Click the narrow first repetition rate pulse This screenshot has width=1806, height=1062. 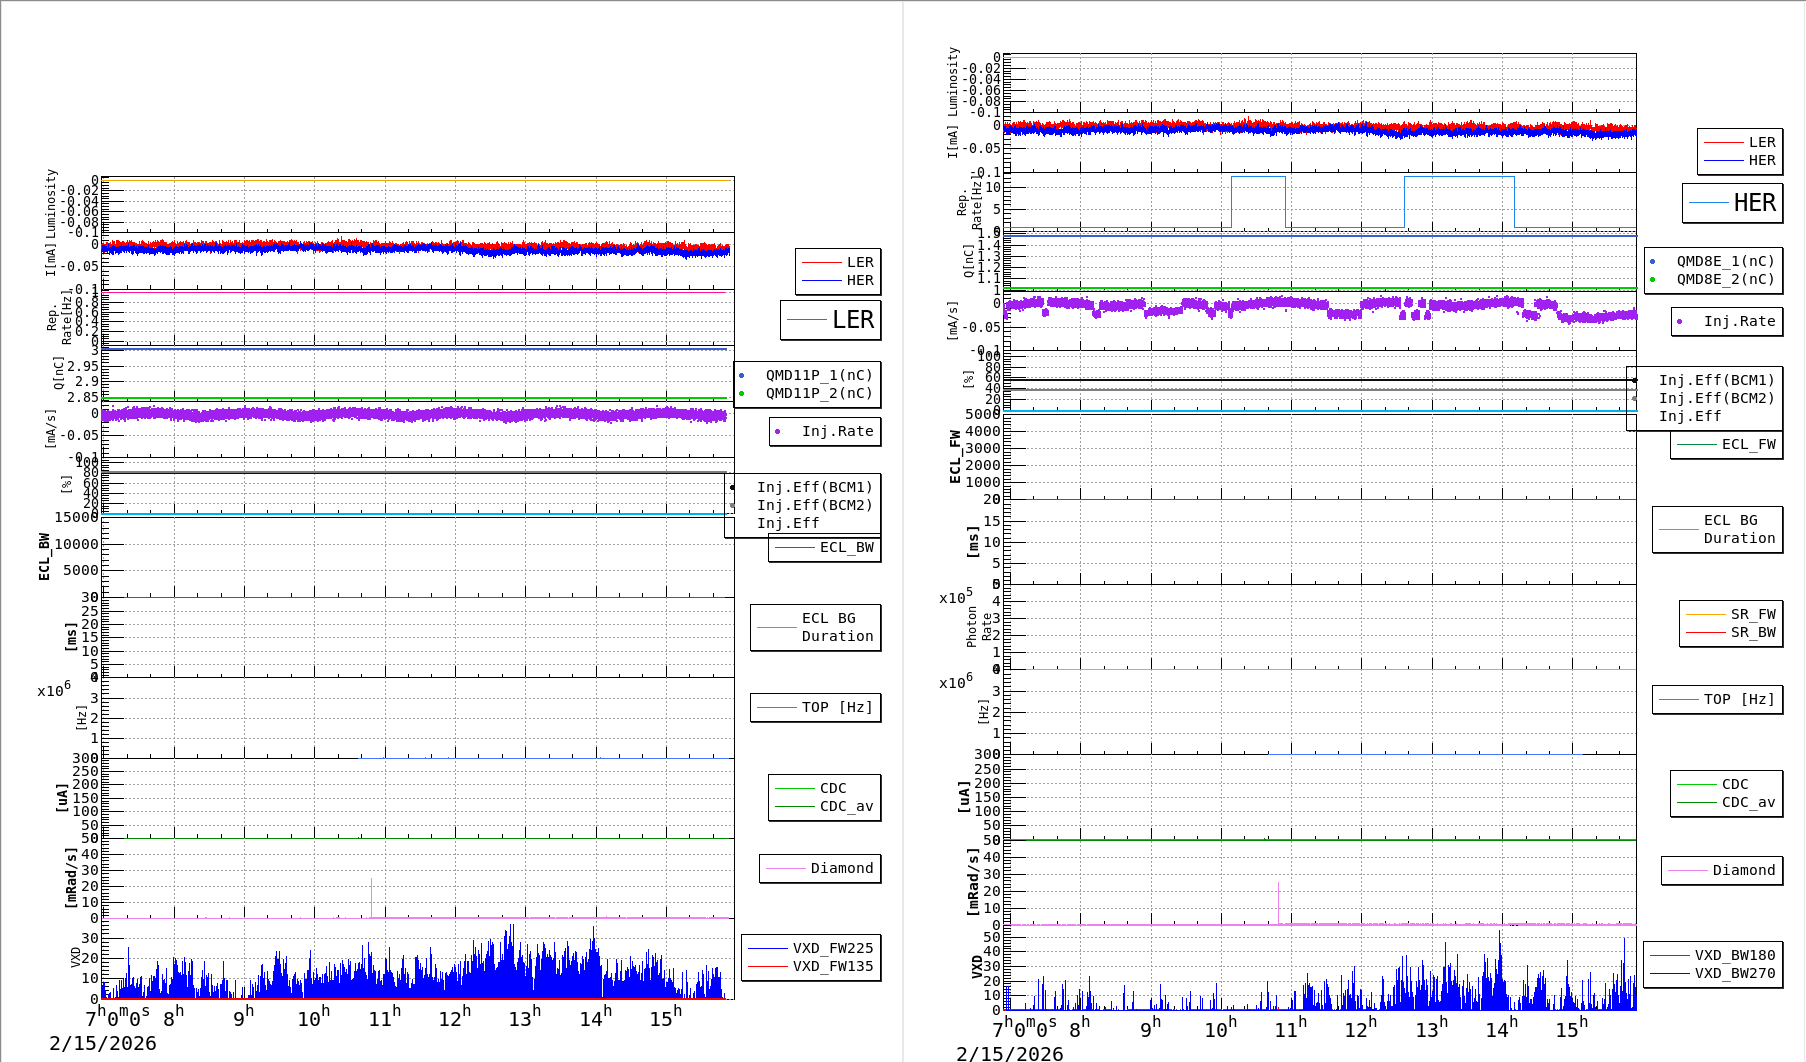click(1258, 178)
